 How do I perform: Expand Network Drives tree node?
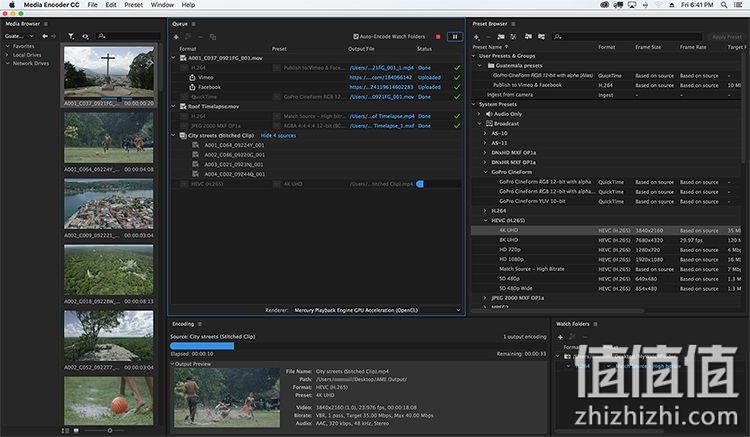8,63
